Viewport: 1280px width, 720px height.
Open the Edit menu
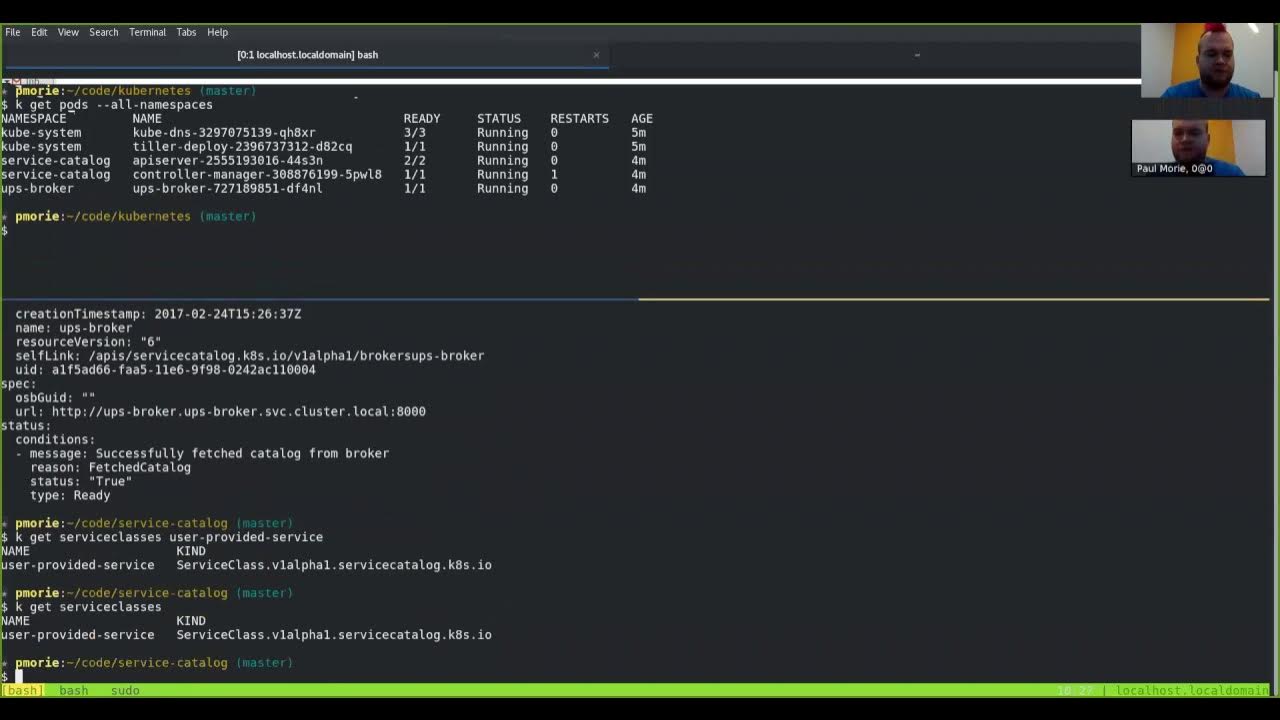(x=38, y=32)
